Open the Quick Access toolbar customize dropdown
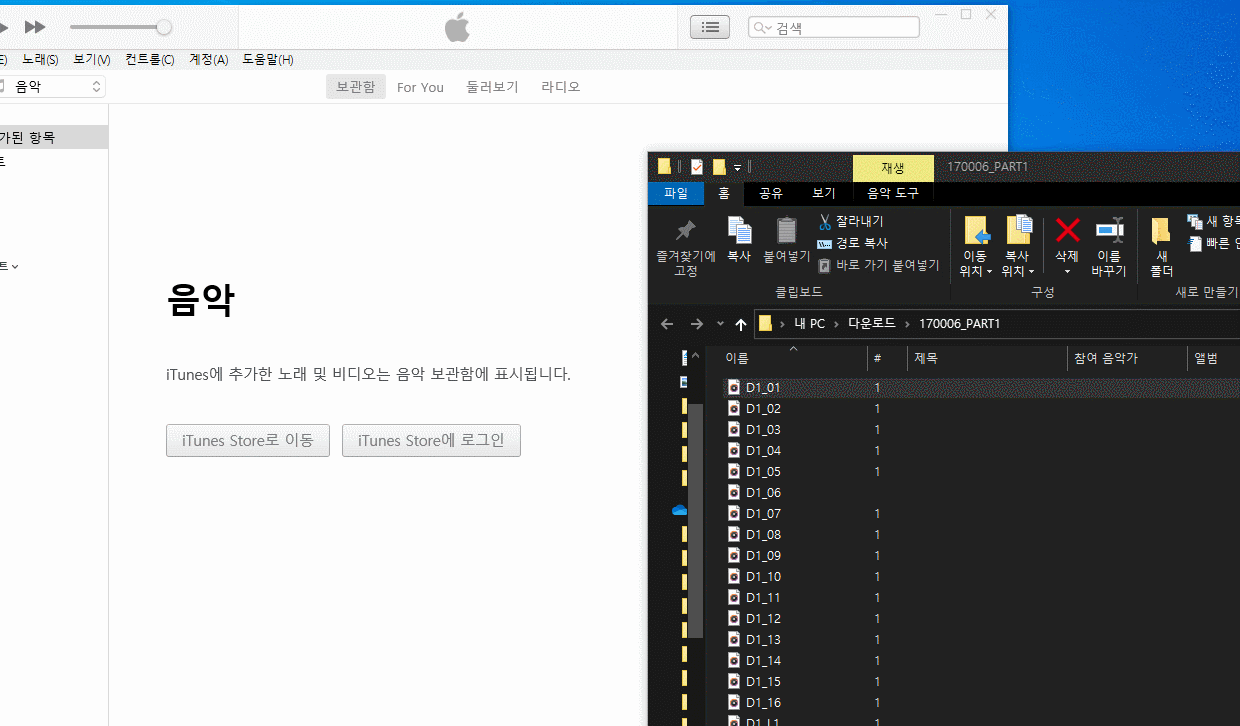Screen dimensions: 1240x726 coord(737,167)
